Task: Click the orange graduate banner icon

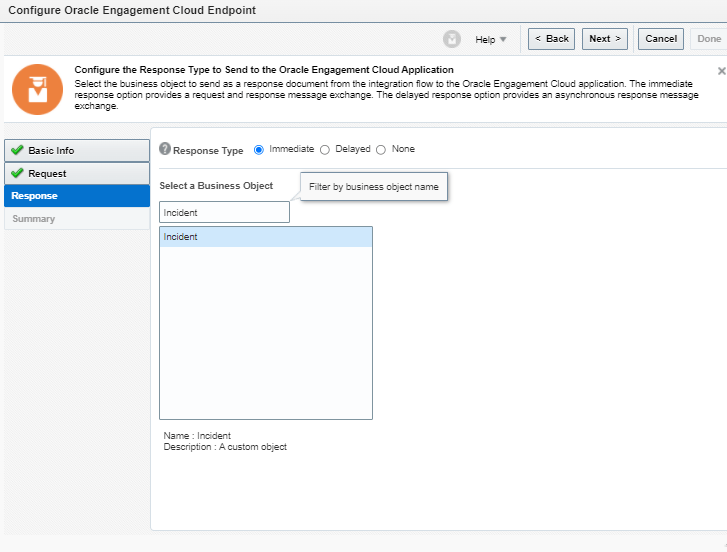Action: click(37, 88)
